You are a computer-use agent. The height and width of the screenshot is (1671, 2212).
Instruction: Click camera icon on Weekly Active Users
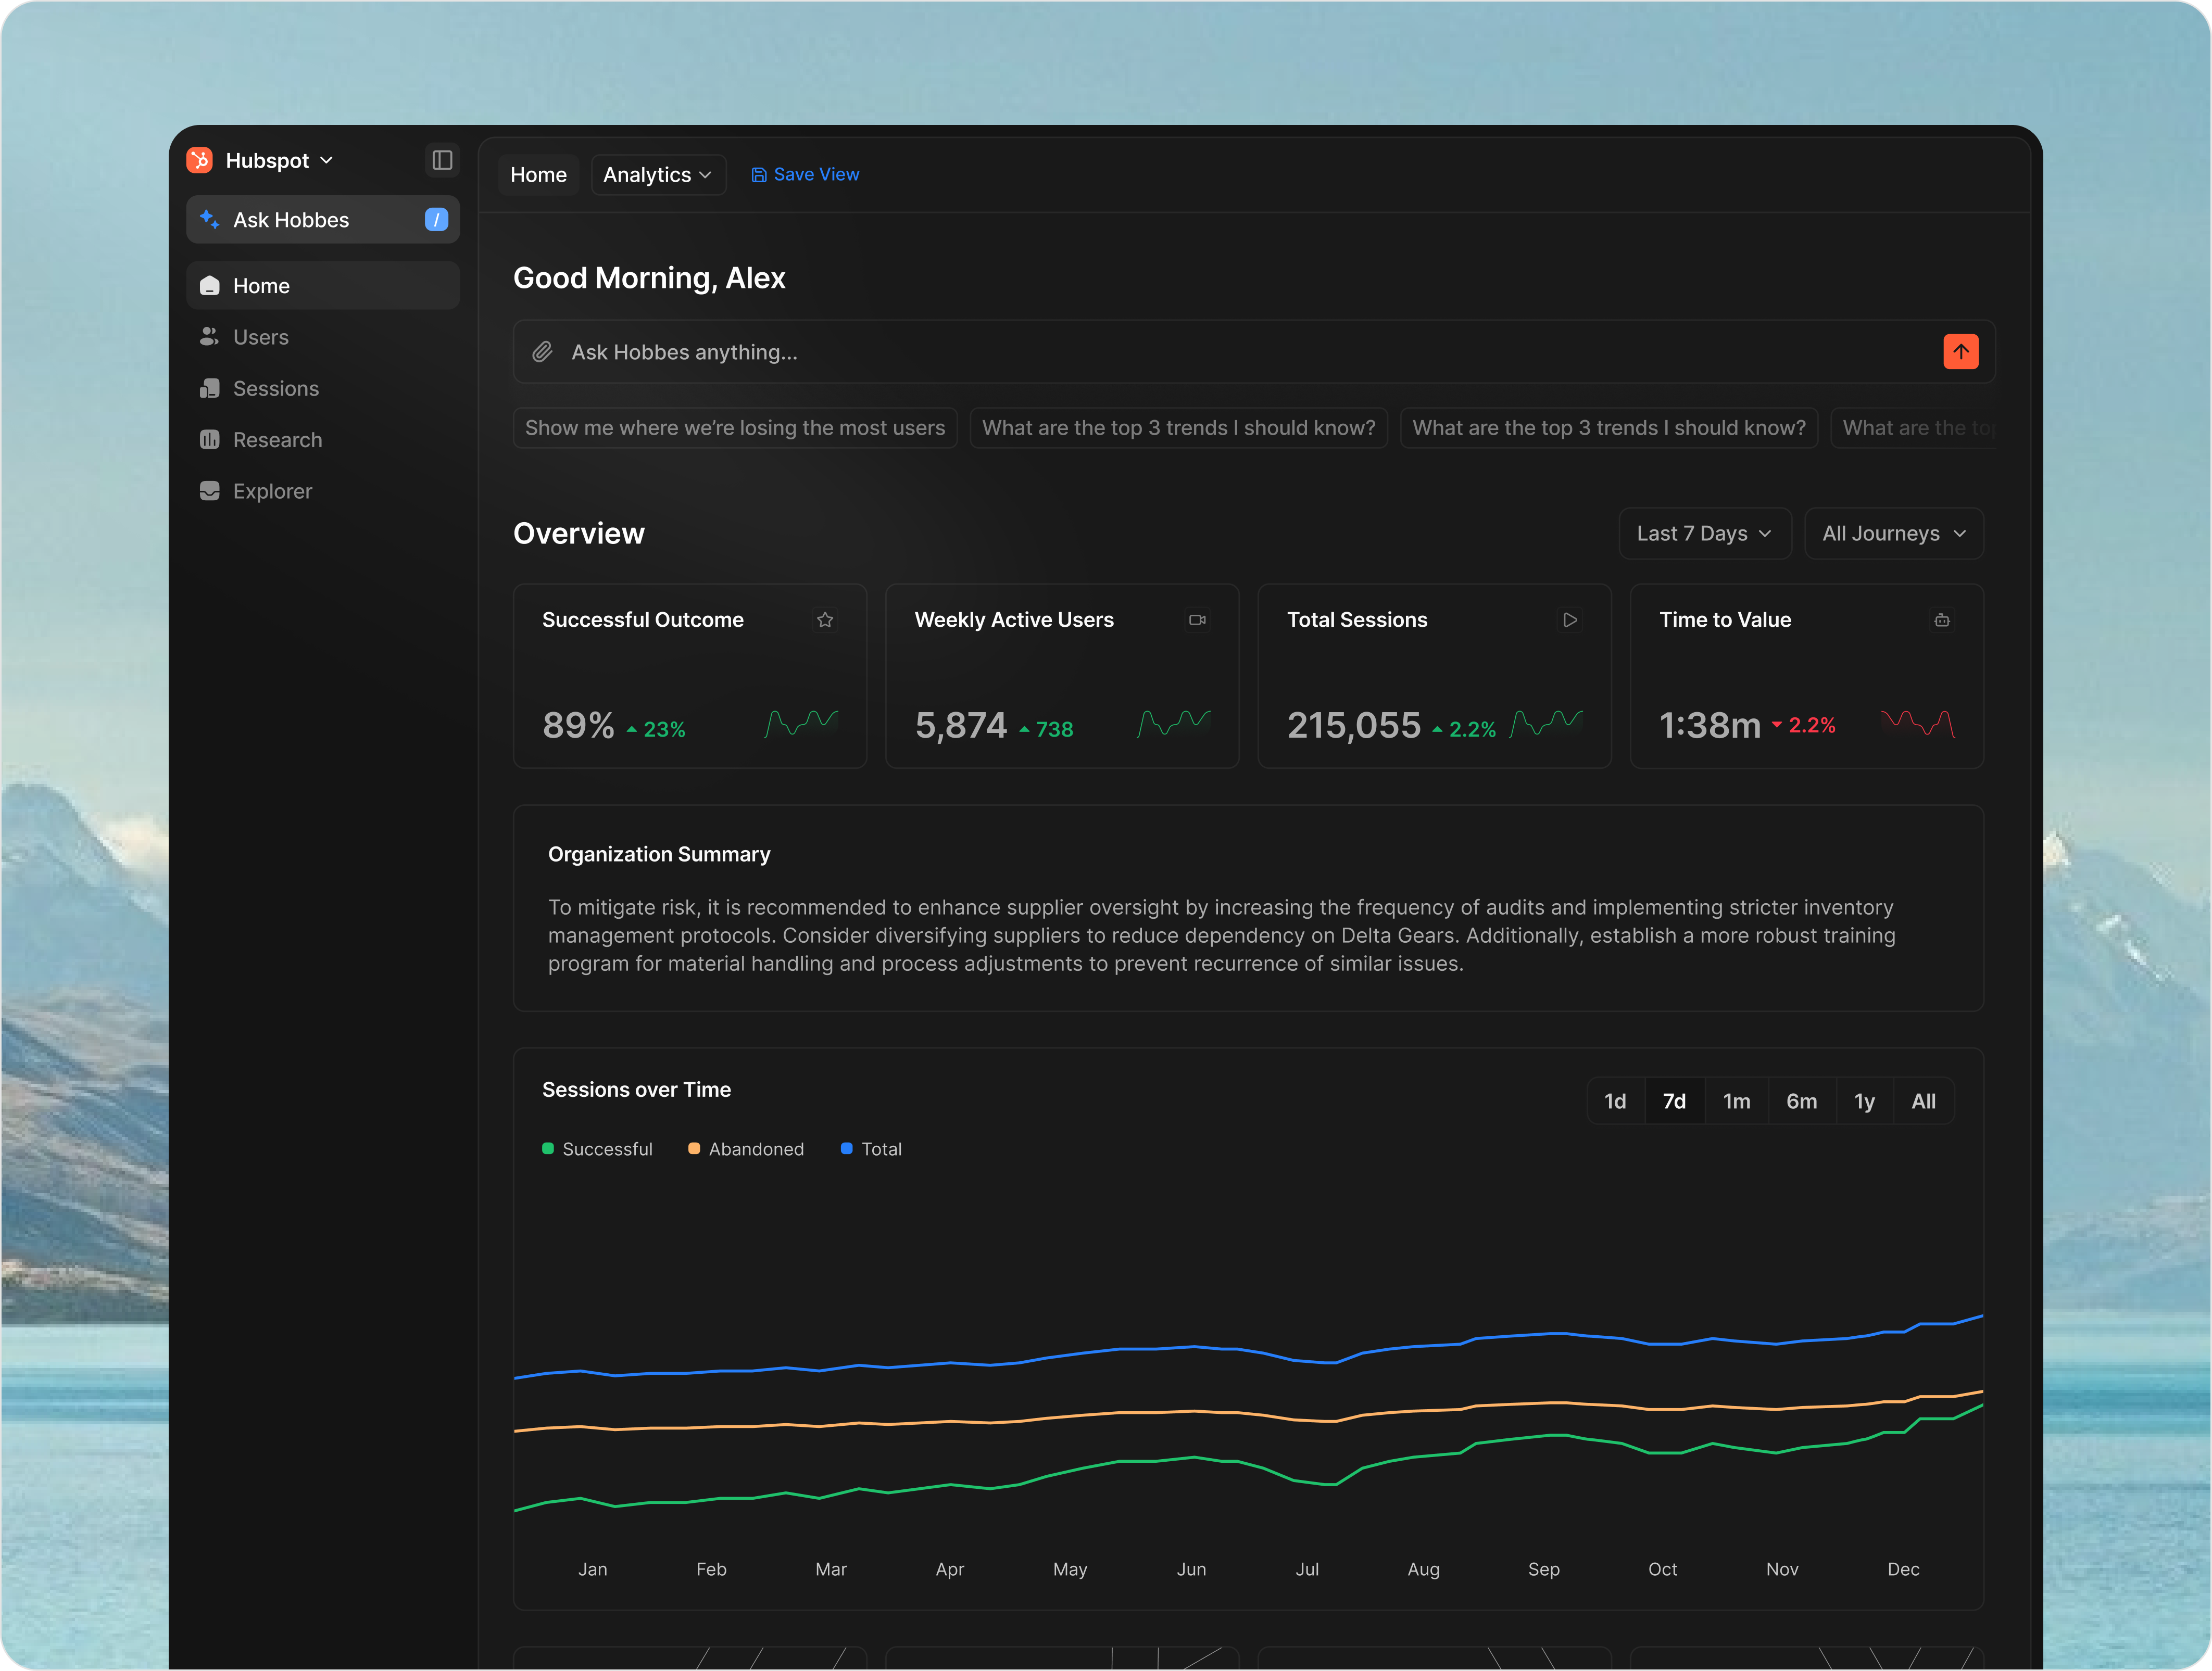coord(1197,620)
